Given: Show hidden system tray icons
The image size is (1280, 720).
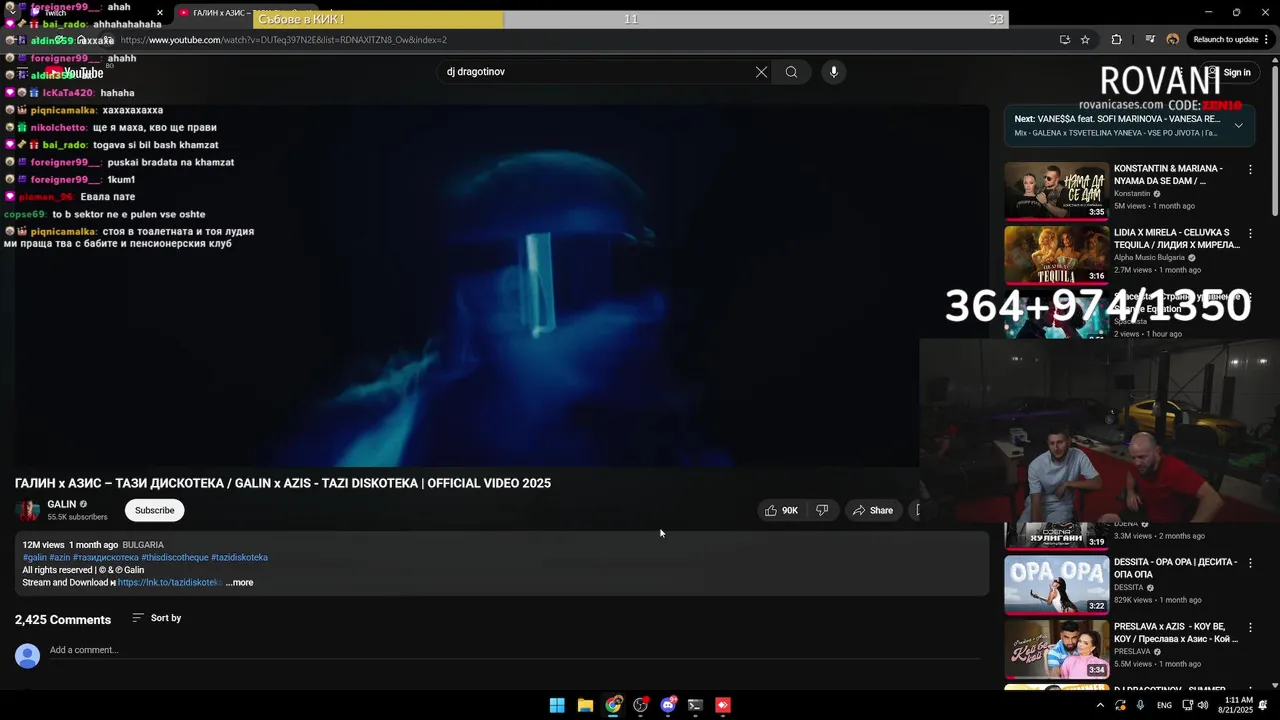Looking at the screenshot, I should tap(1100, 705).
